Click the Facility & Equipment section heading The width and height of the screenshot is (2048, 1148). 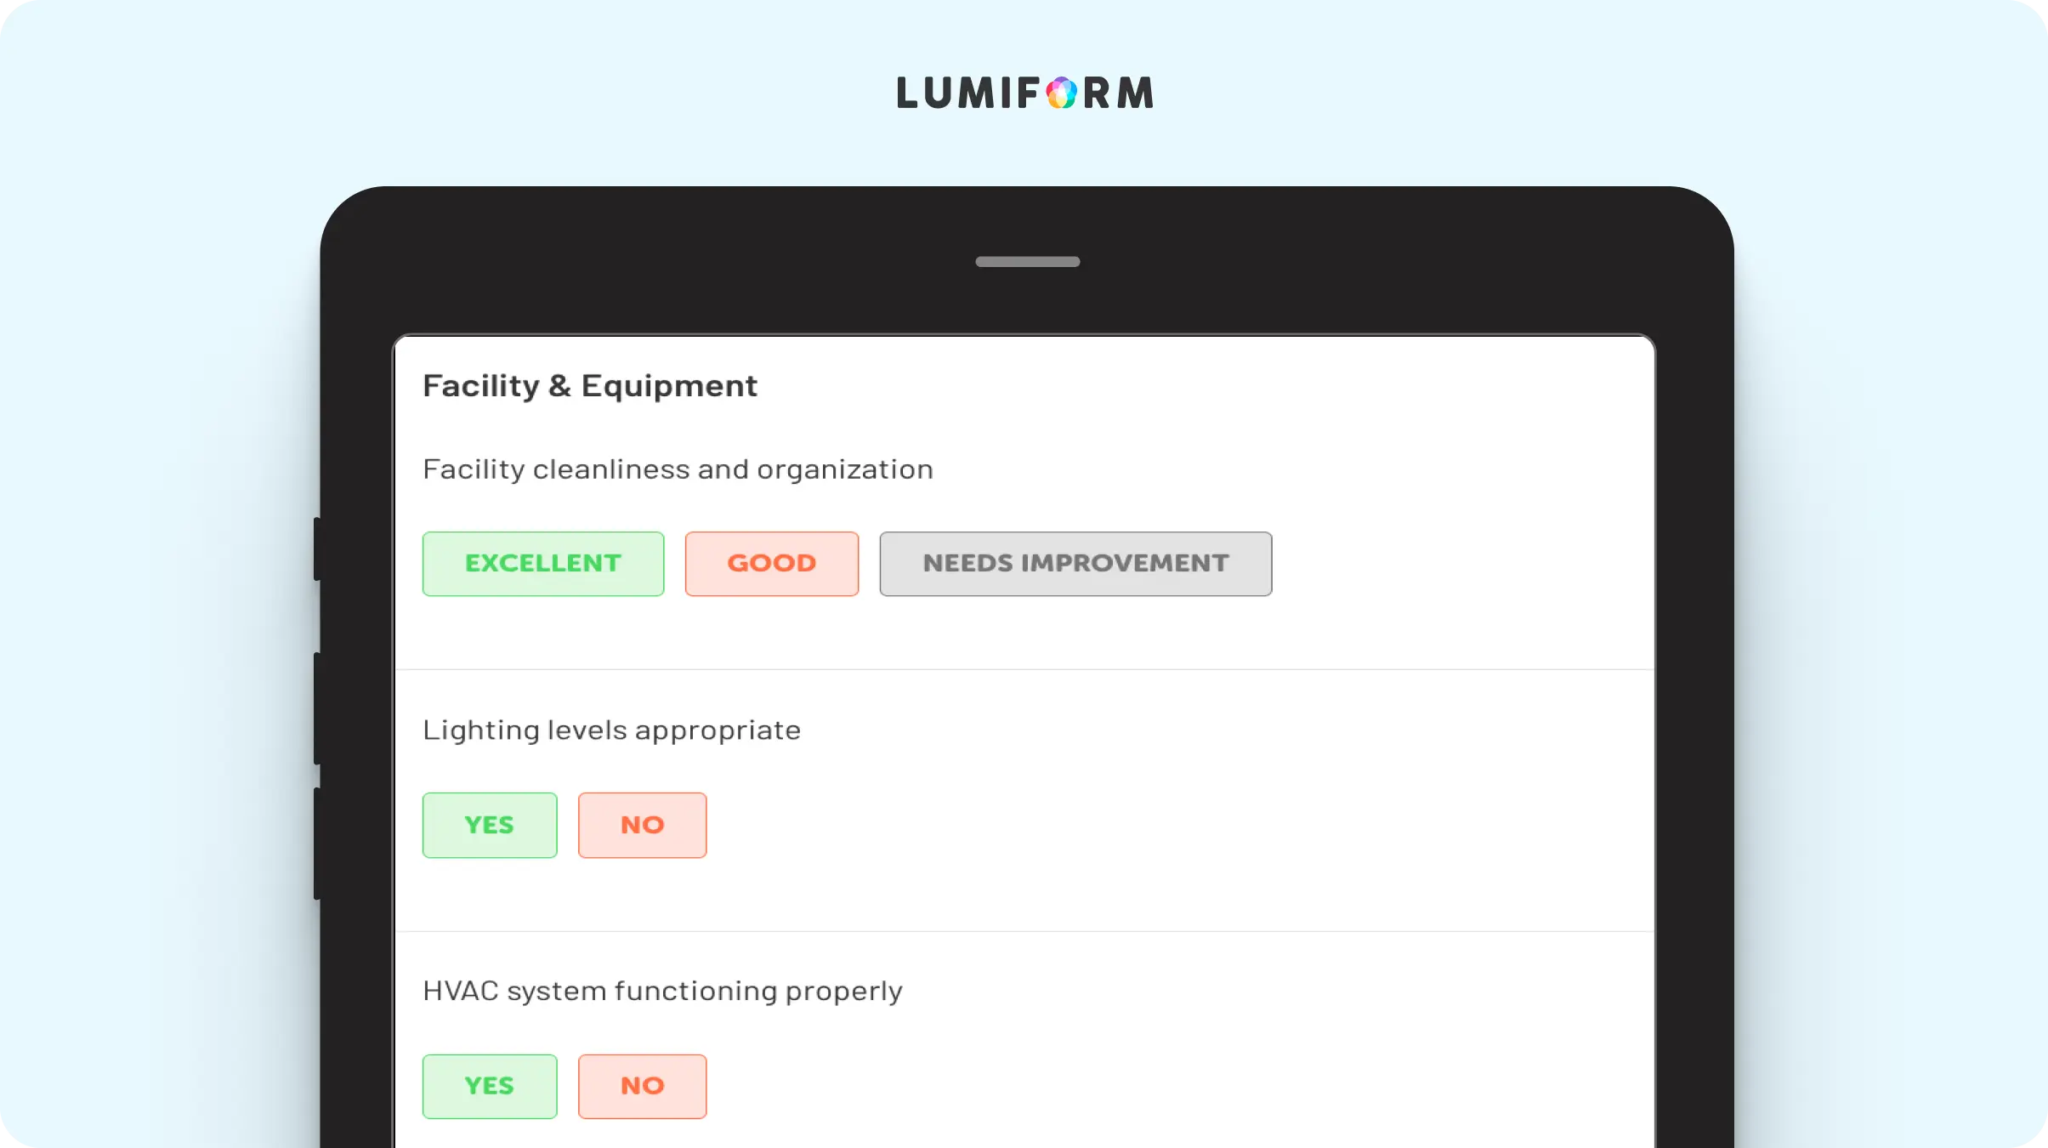click(x=590, y=386)
